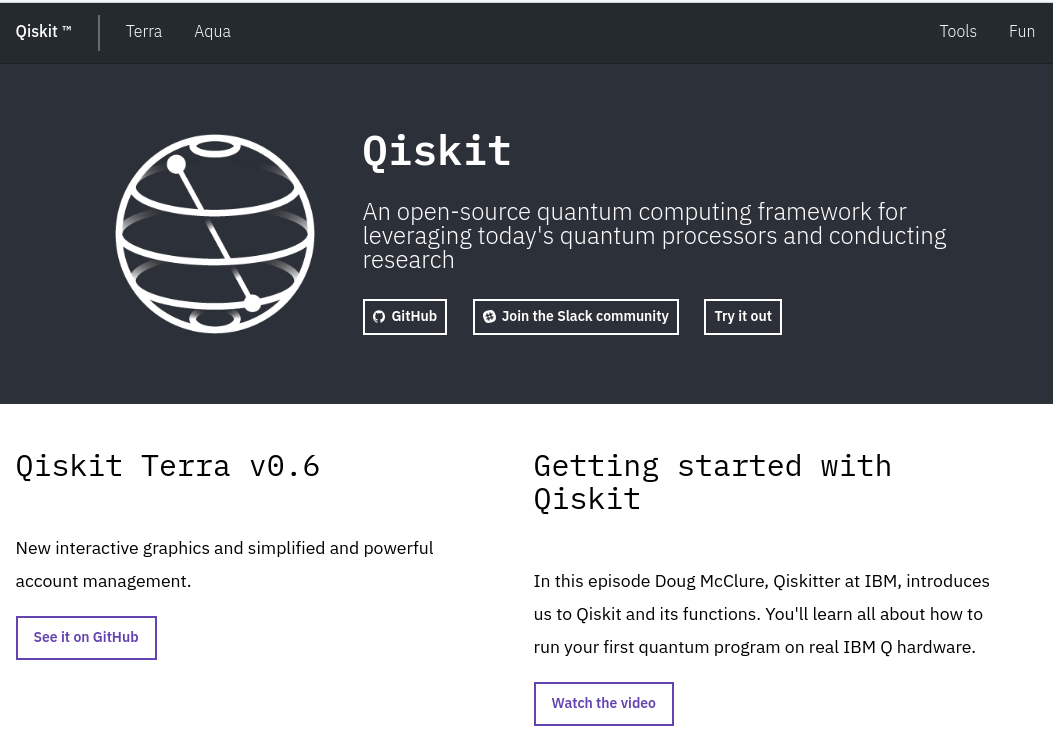Viewport: 1053px width, 744px height.
Task: Click the Slack icon in Join button
Action: pyautogui.click(x=490, y=316)
